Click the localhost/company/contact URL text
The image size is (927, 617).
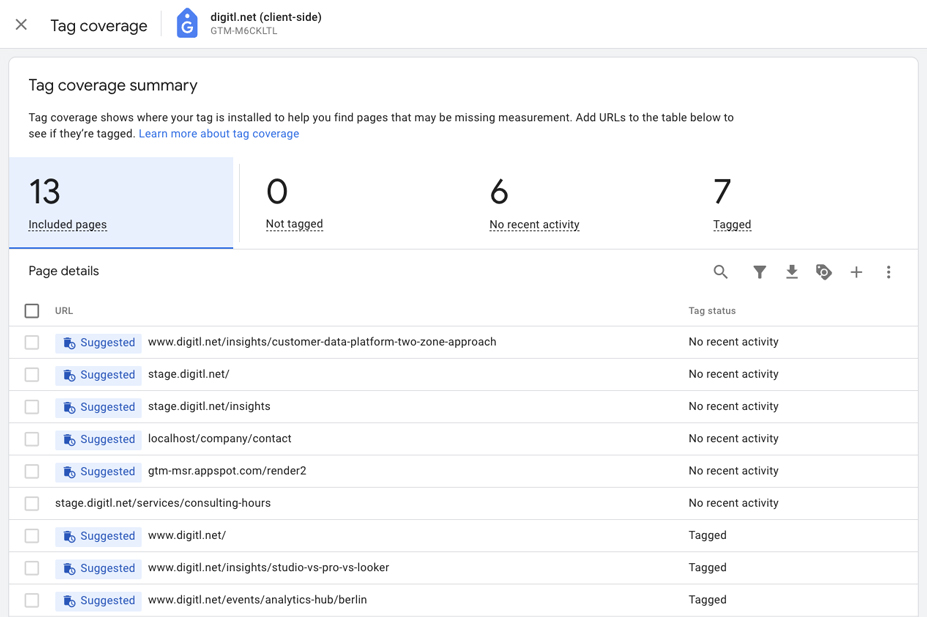click(220, 439)
